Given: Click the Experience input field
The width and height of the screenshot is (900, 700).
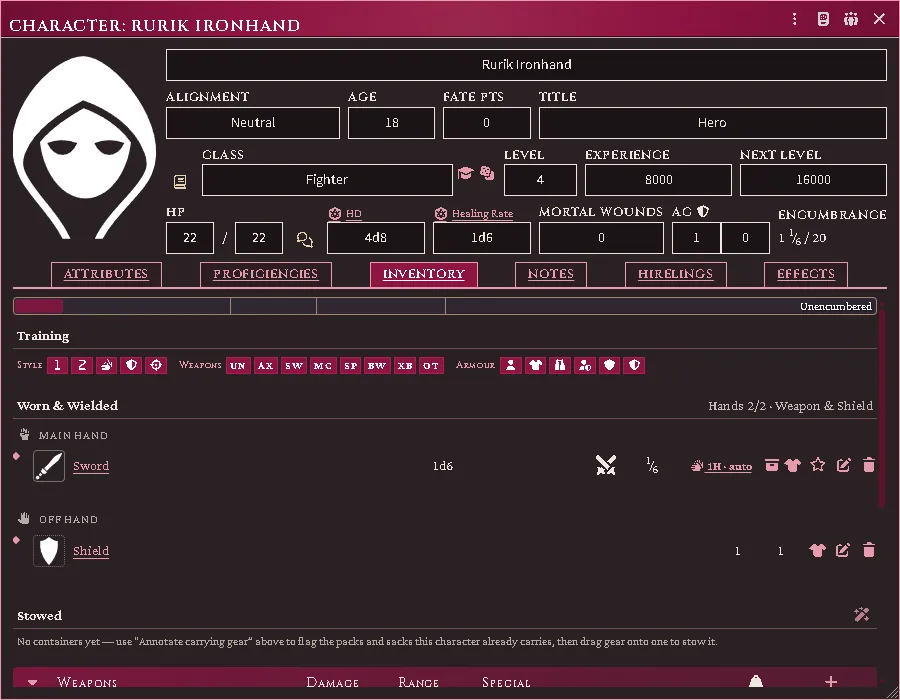Looking at the screenshot, I should click(658, 180).
